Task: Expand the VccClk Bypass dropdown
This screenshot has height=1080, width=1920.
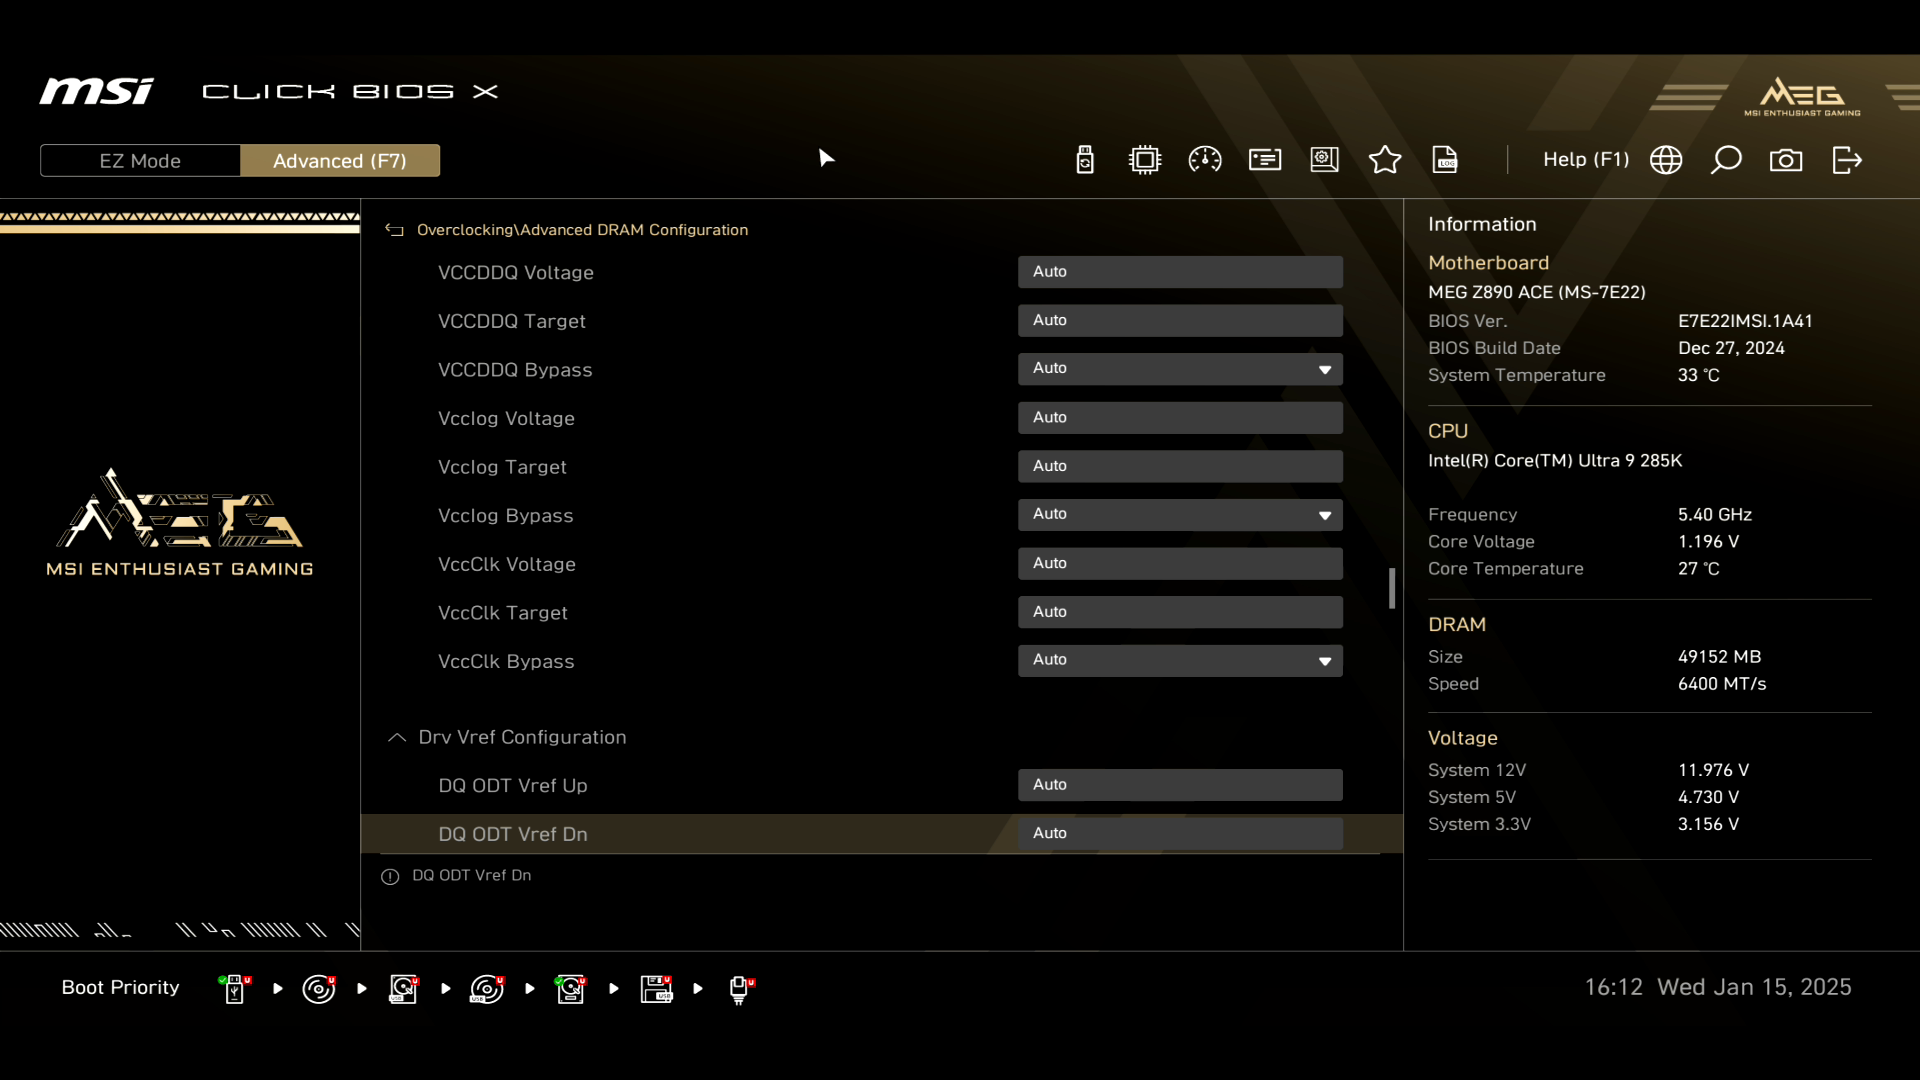Action: (1180, 661)
